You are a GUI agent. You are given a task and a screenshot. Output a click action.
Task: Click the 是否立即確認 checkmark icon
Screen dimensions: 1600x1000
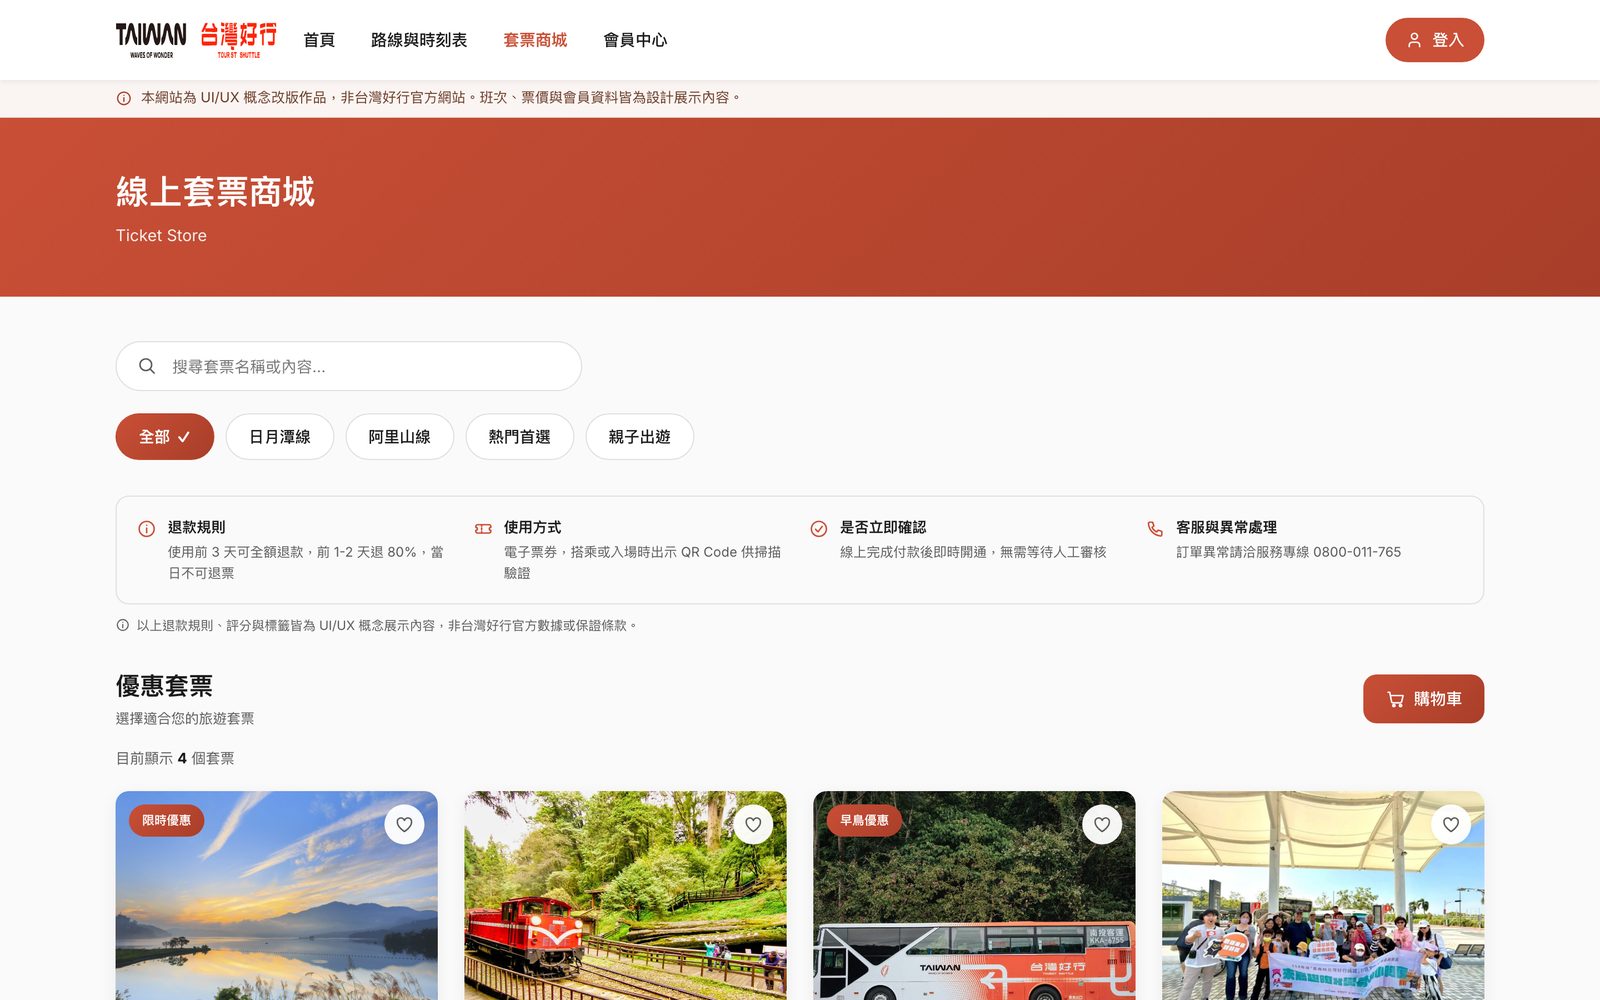click(x=819, y=528)
